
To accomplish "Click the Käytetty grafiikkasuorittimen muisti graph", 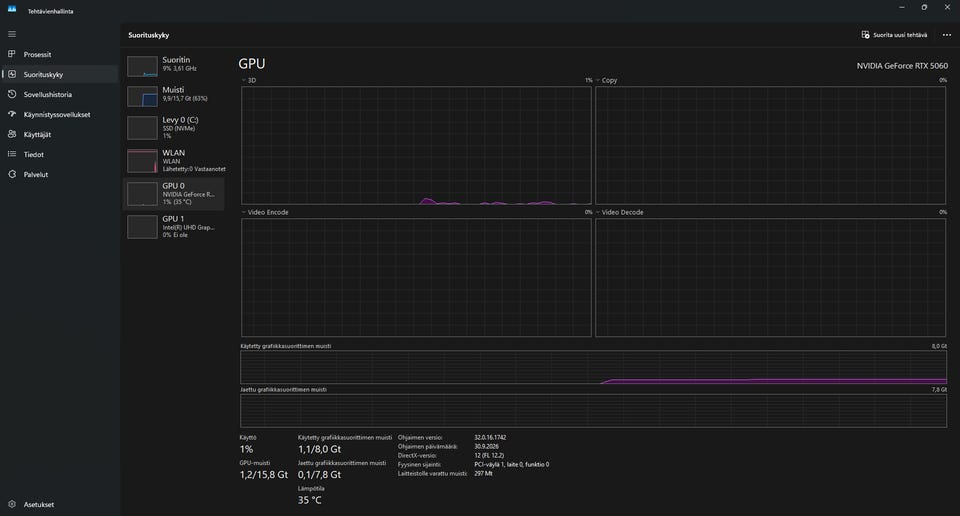I will [x=593, y=367].
